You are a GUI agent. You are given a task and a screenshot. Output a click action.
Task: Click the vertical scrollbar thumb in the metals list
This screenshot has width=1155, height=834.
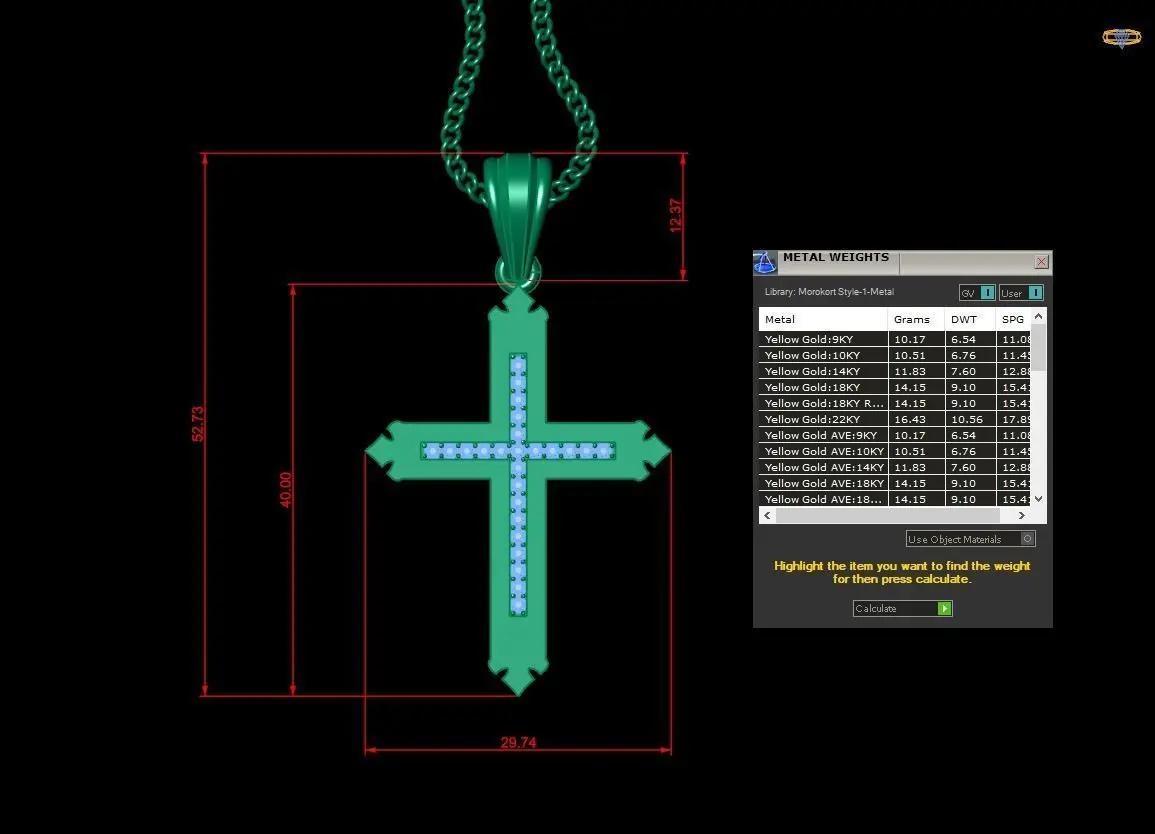pos(1039,347)
